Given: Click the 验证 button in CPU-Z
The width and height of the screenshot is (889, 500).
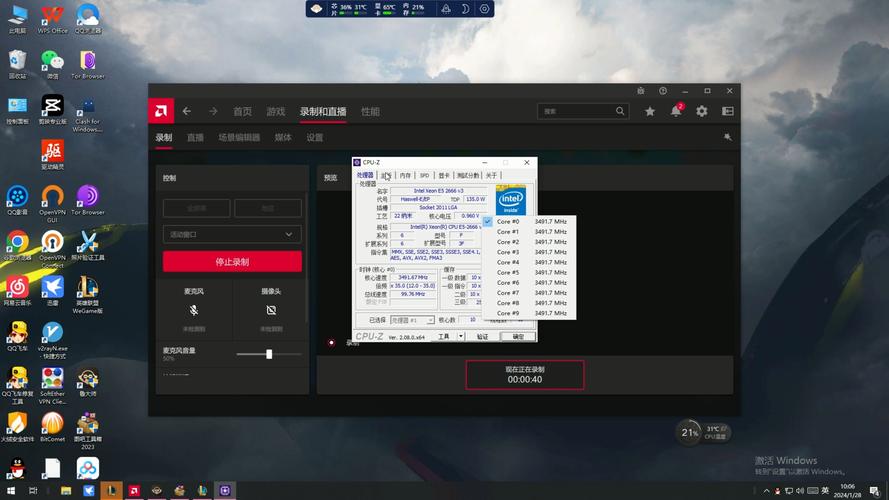Looking at the screenshot, I should click(482, 336).
